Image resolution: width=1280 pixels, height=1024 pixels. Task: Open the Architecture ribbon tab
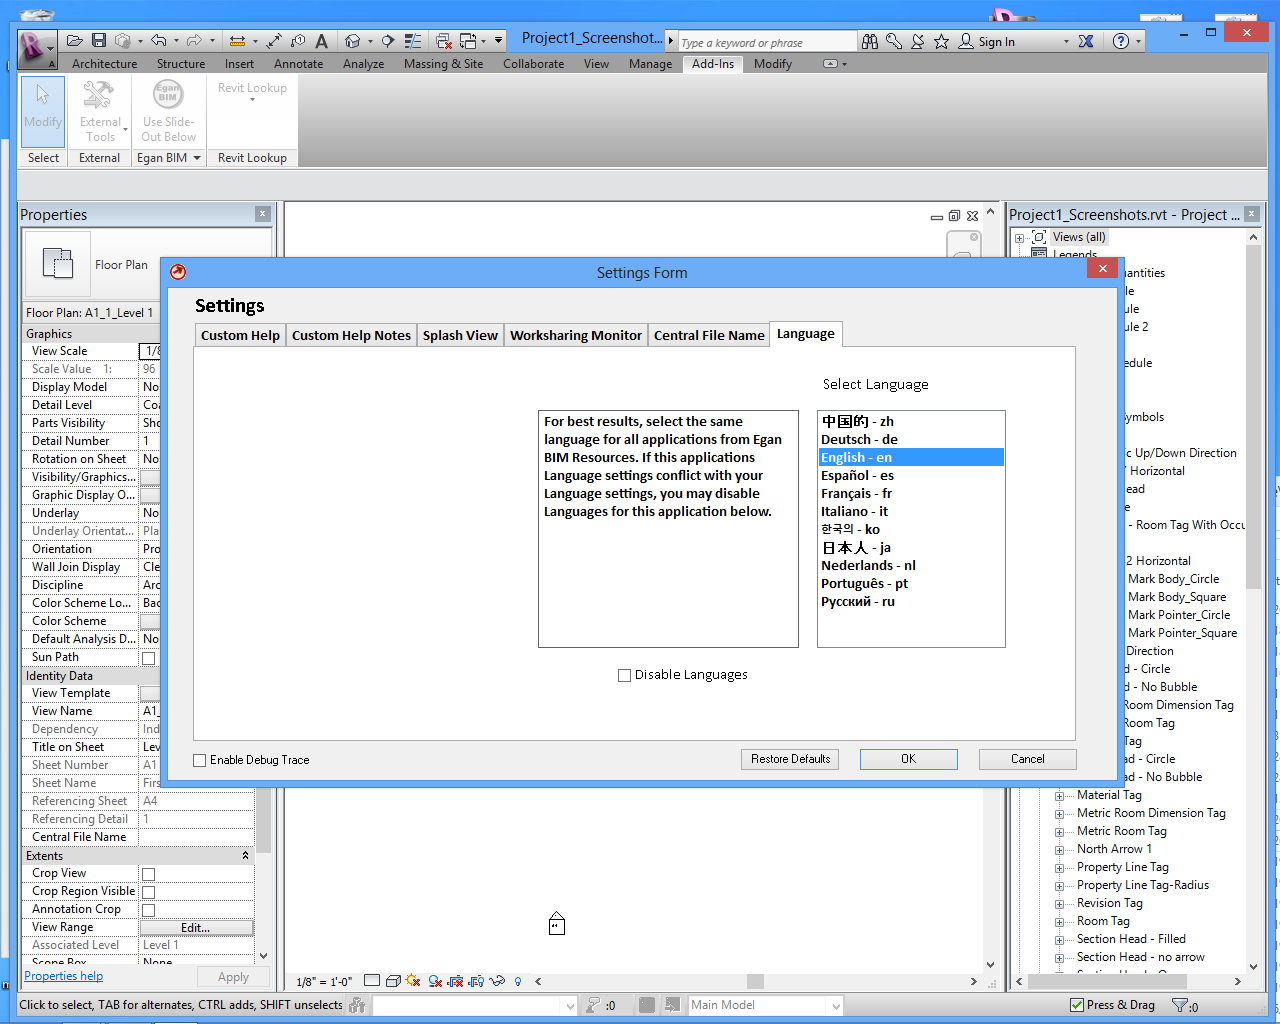tap(105, 64)
